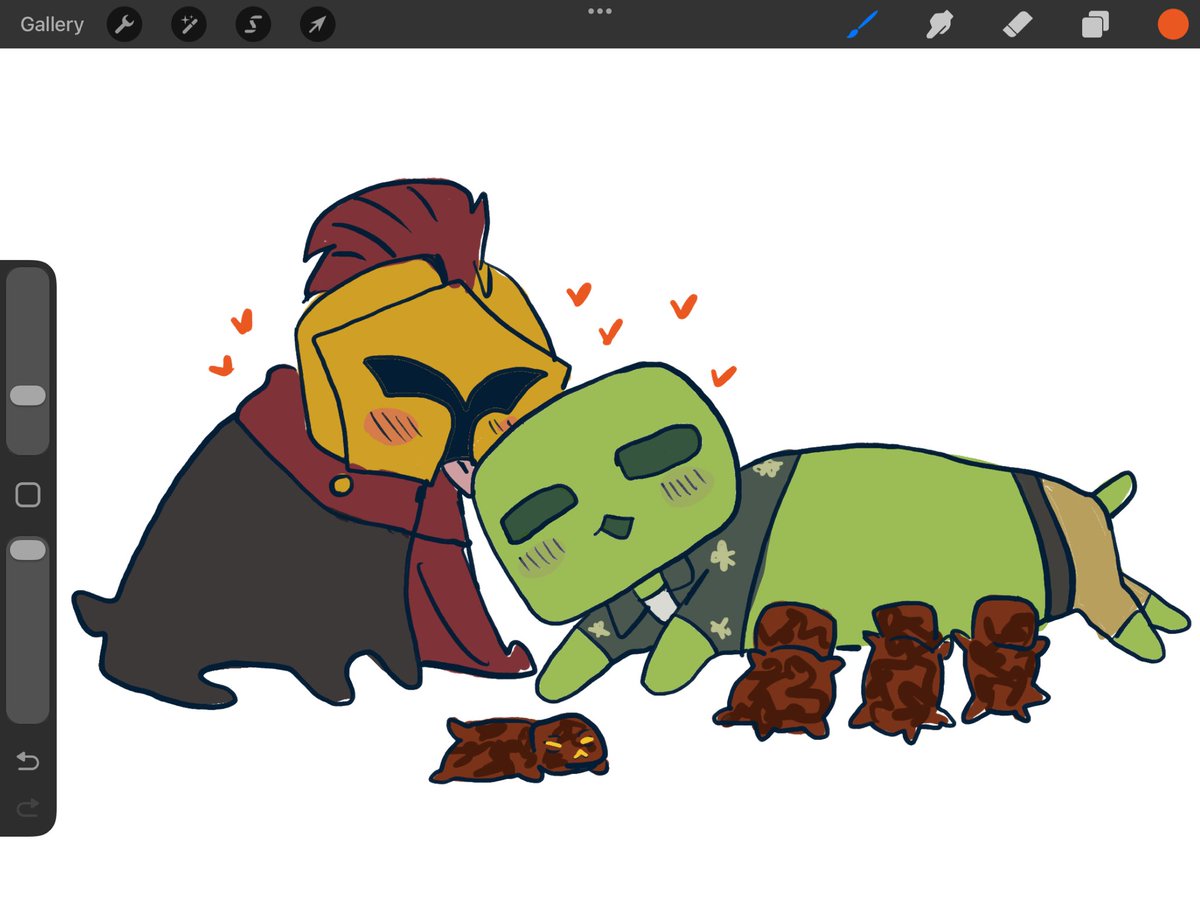Image resolution: width=1200 pixels, height=900 pixels.
Task: Open the Adjustments magic wand menu
Action: (x=188, y=24)
